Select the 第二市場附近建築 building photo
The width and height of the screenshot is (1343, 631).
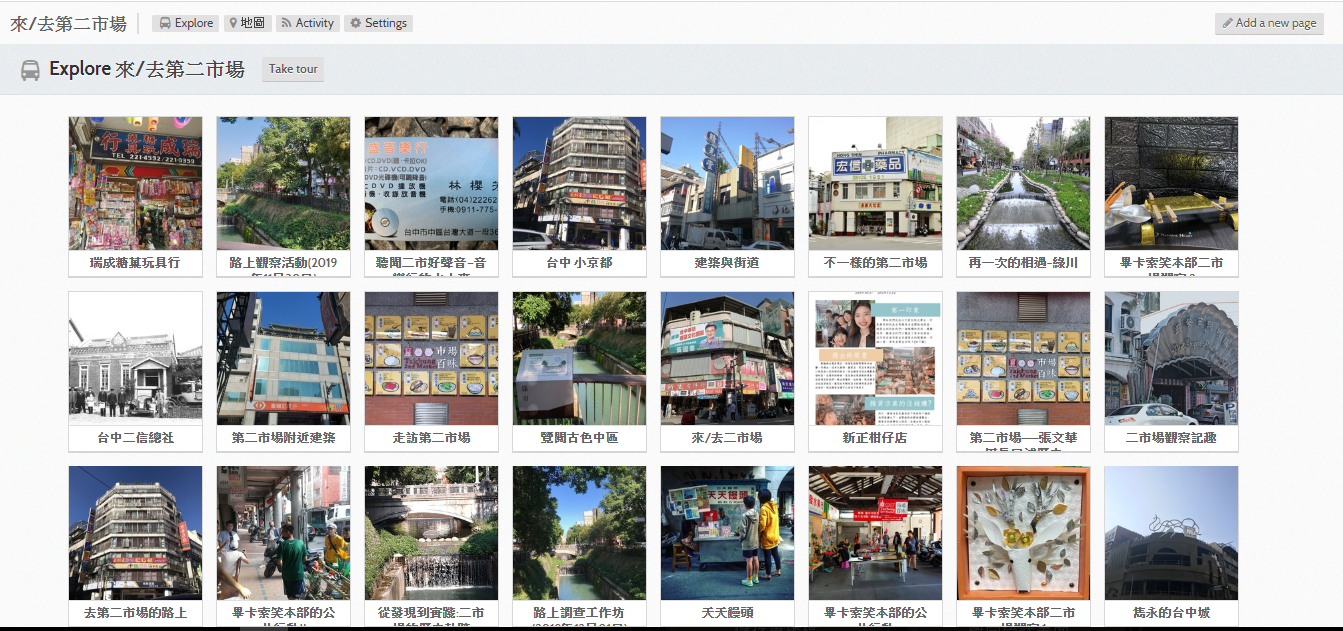(283, 358)
